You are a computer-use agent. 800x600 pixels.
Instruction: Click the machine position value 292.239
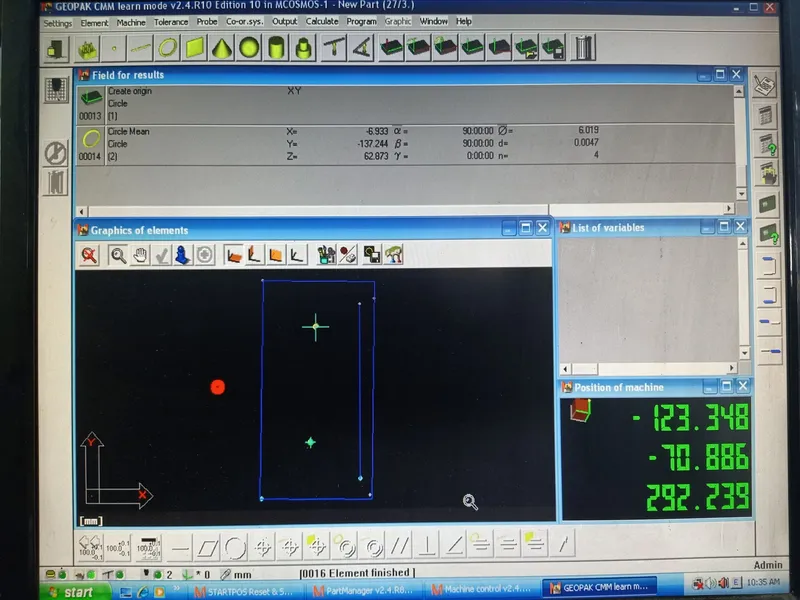(x=697, y=497)
